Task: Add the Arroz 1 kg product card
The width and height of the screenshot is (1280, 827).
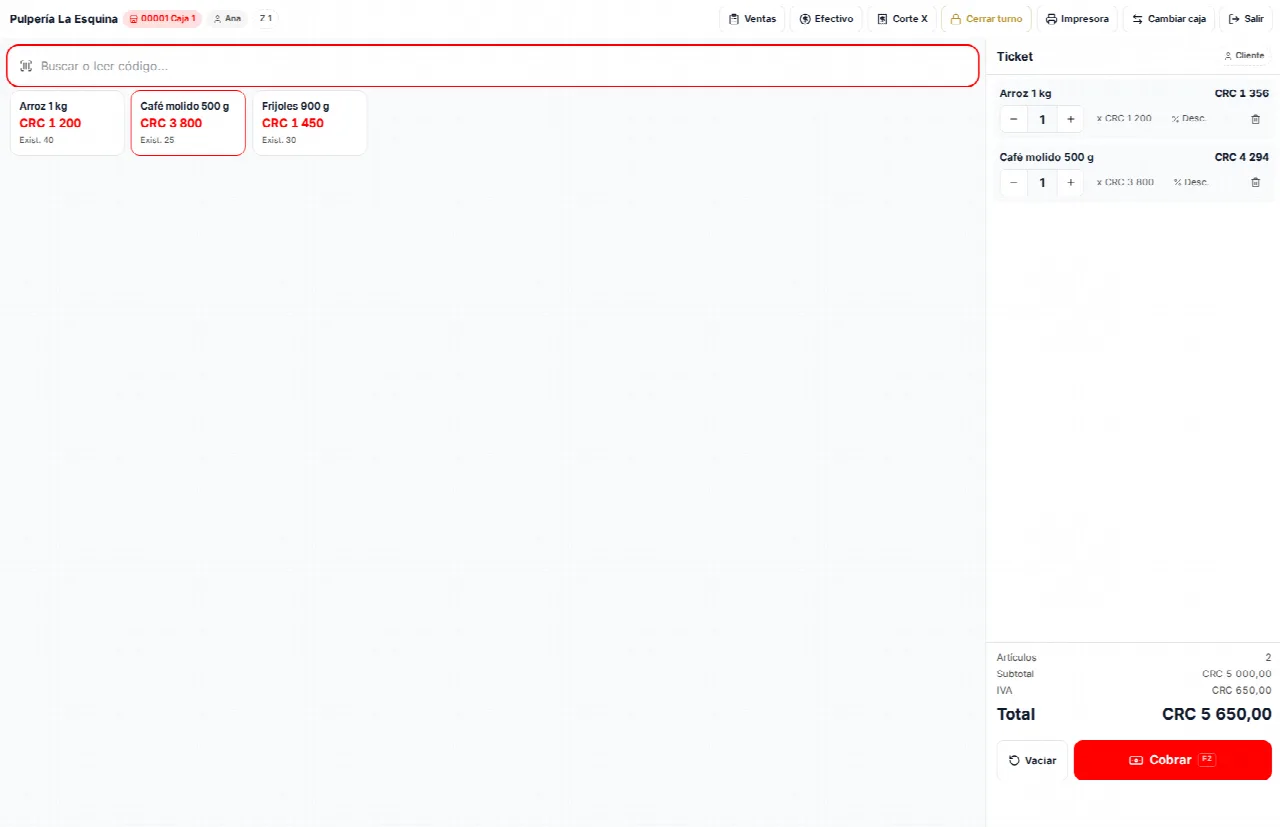Action: tap(67, 123)
